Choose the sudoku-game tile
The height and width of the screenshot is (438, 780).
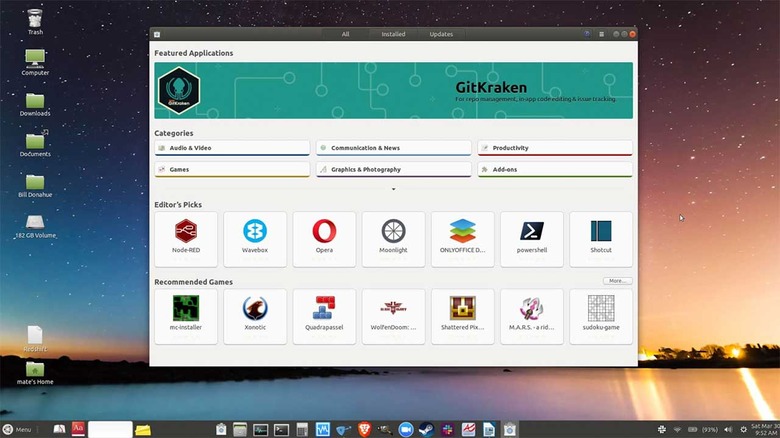(601, 315)
